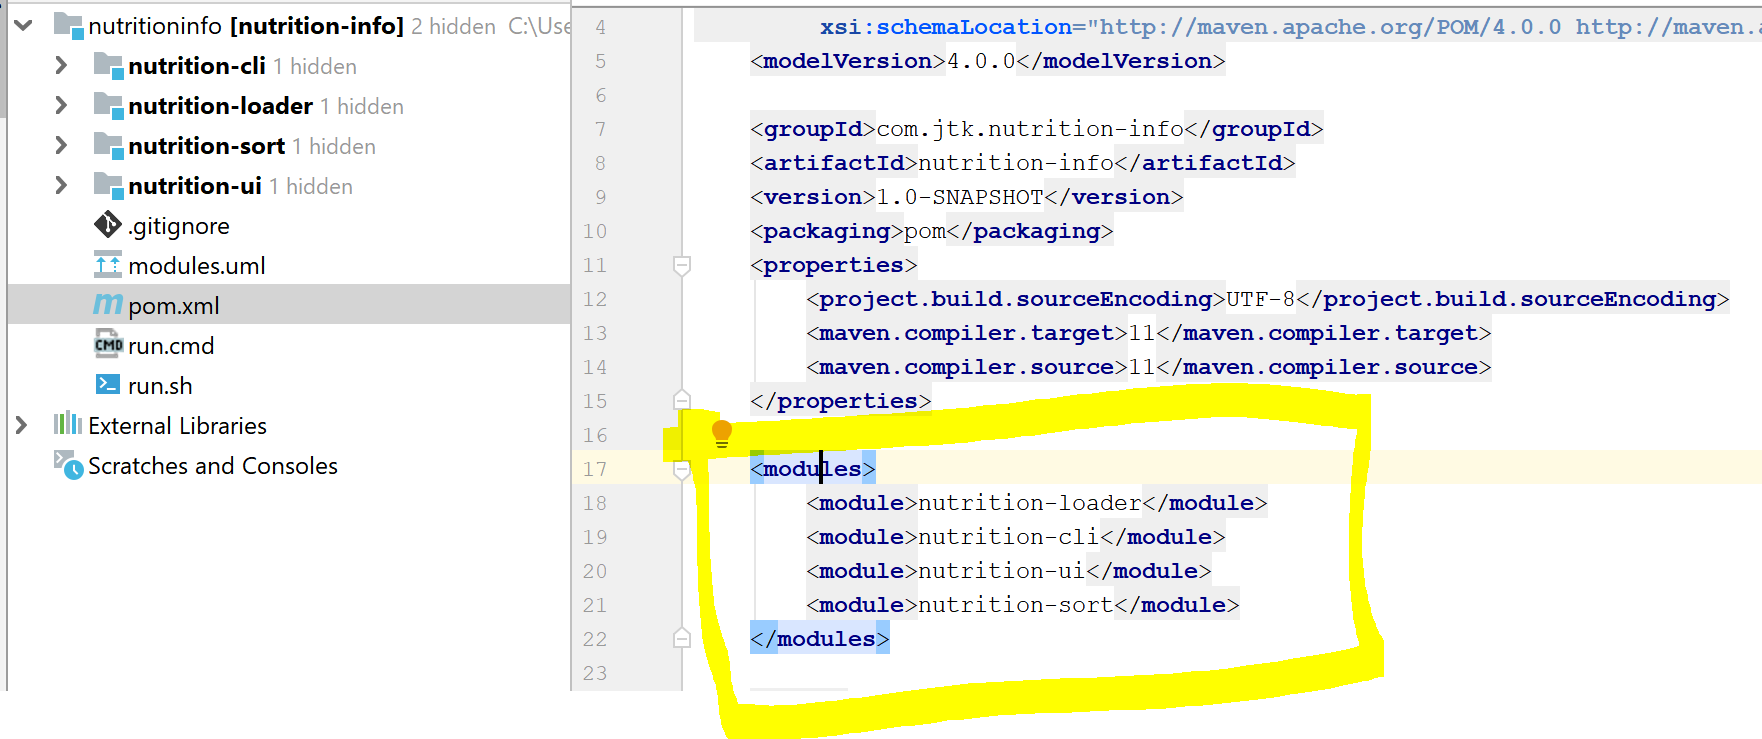This screenshot has height=739, width=1762.
Task: Select nutrition-ui in project tree
Action: point(195,186)
